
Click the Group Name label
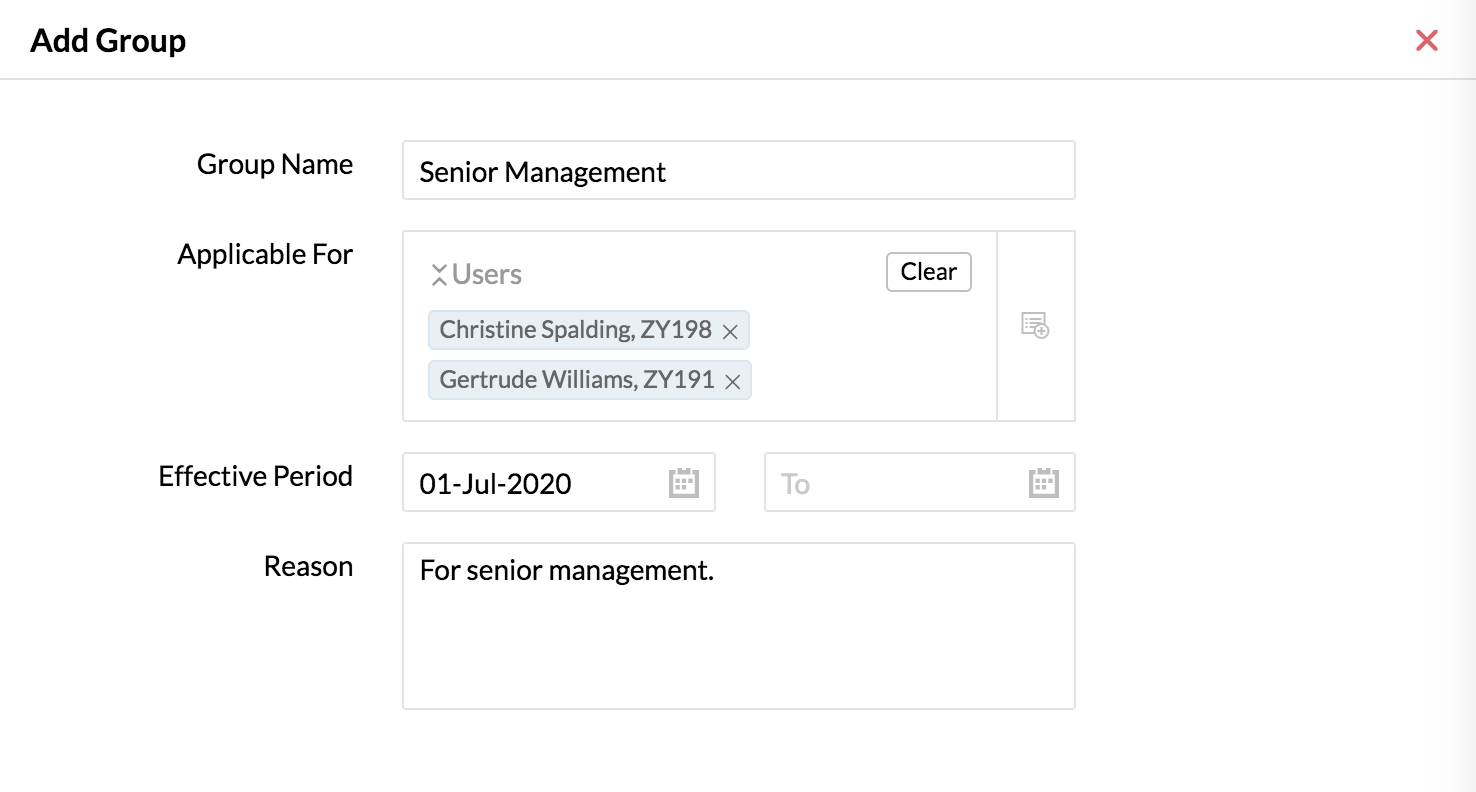click(275, 164)
